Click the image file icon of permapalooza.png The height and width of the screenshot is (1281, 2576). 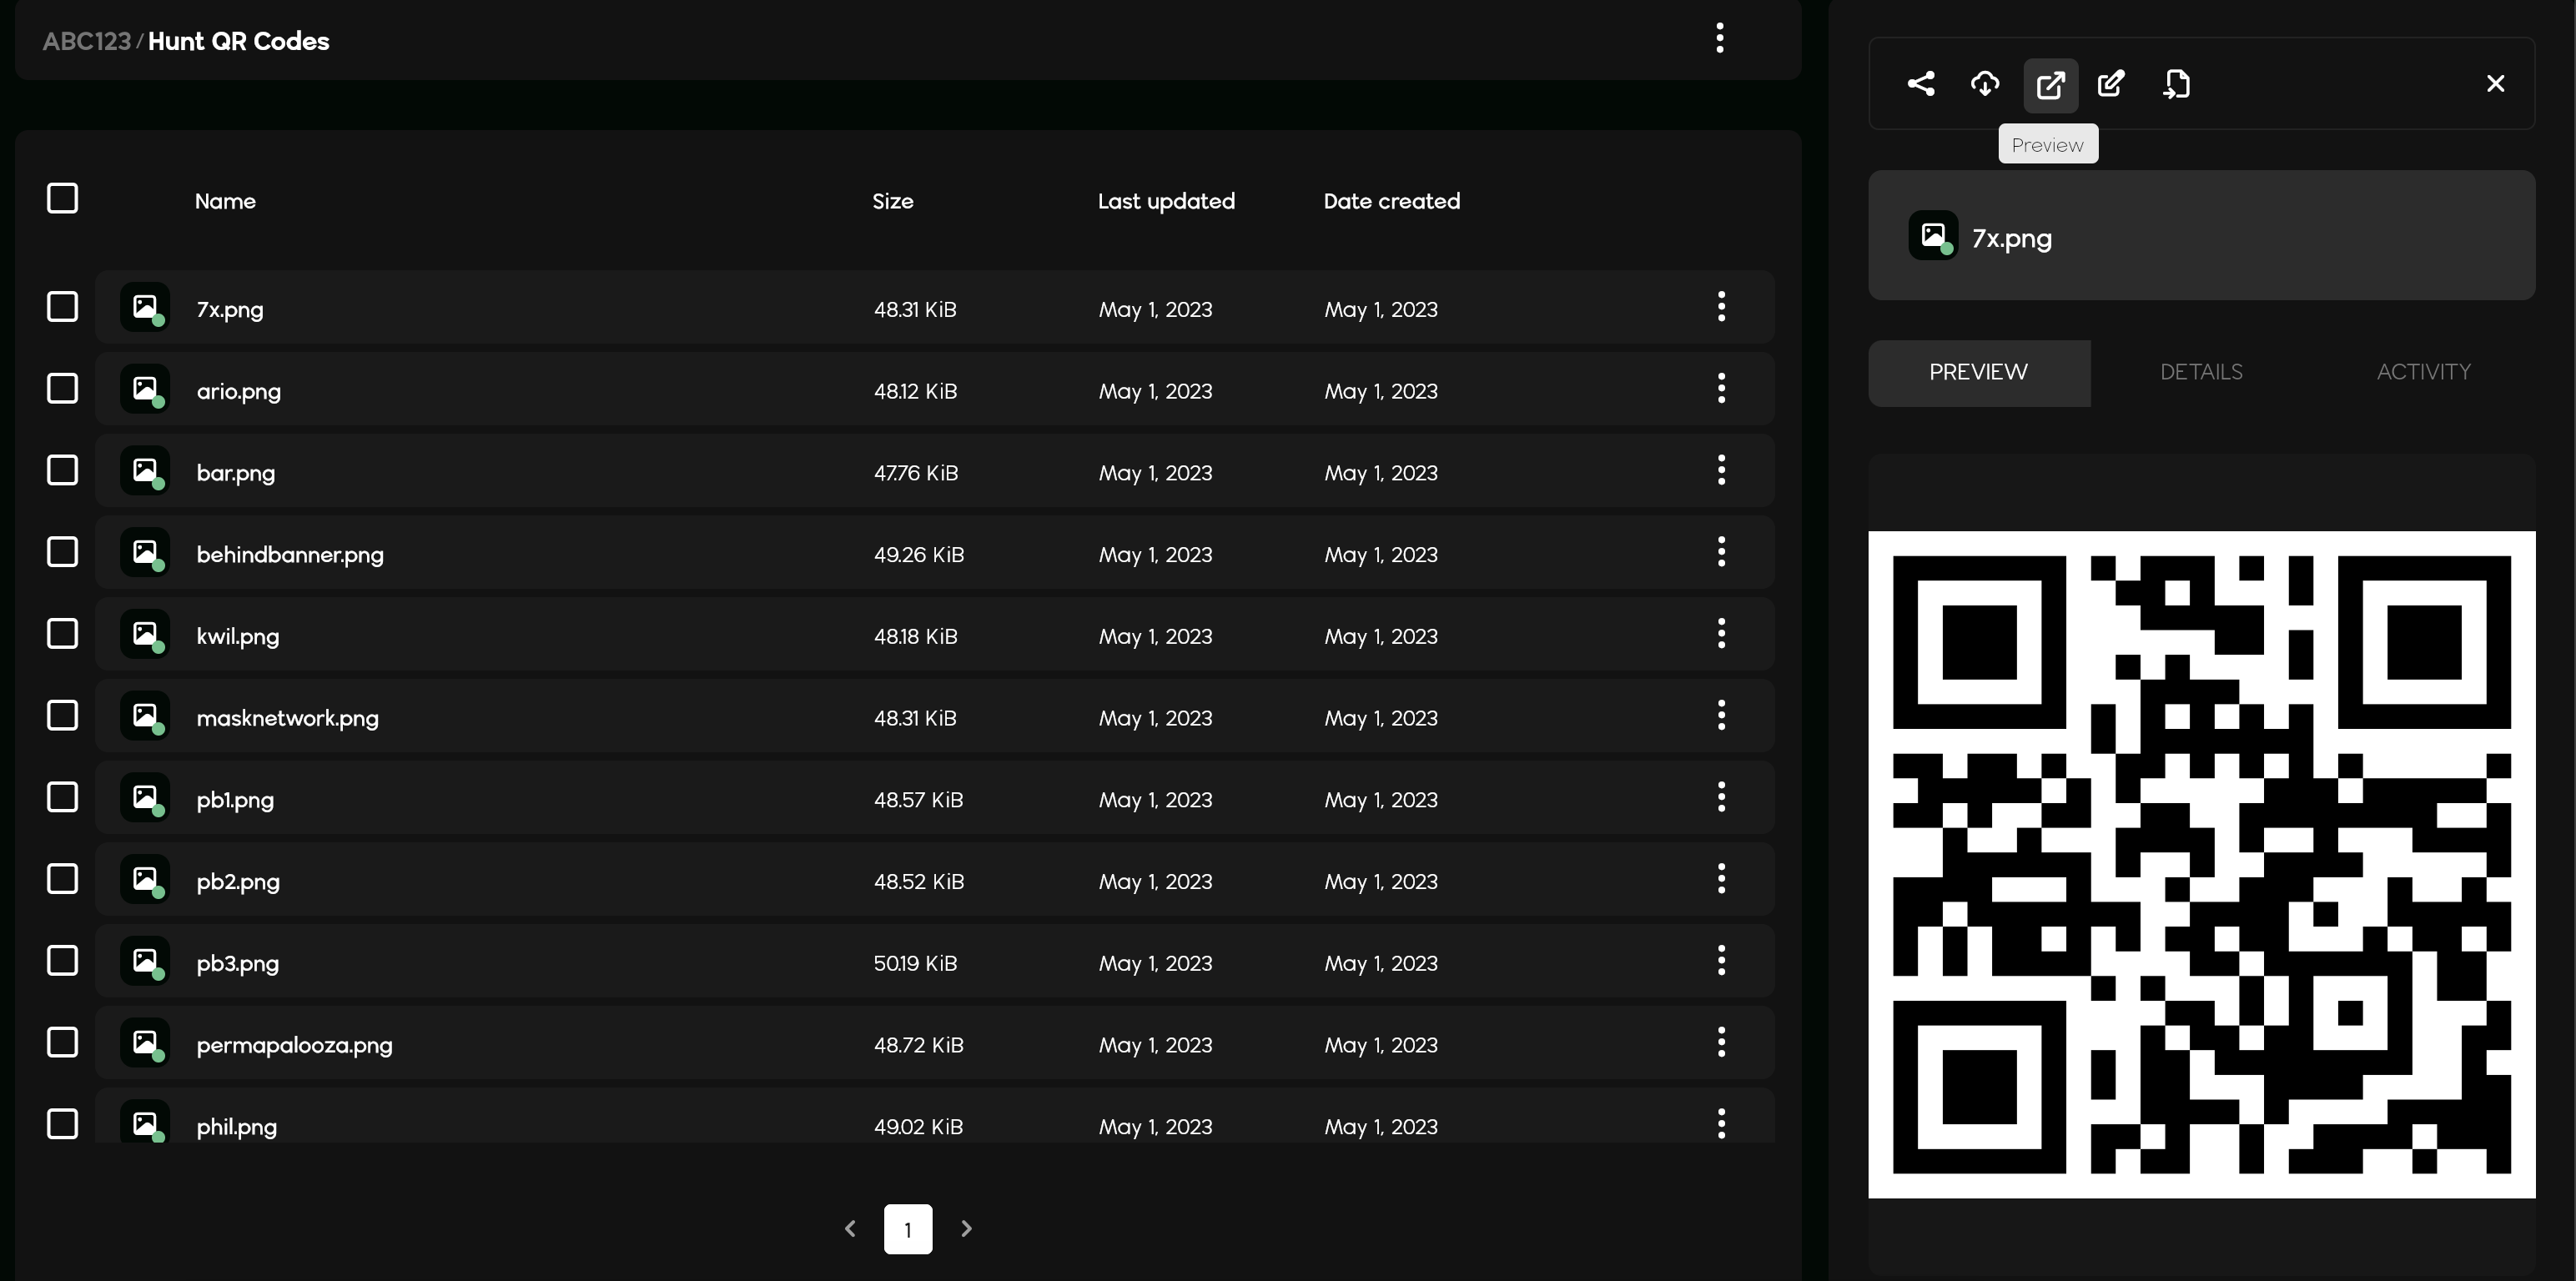click(145, 1043)
